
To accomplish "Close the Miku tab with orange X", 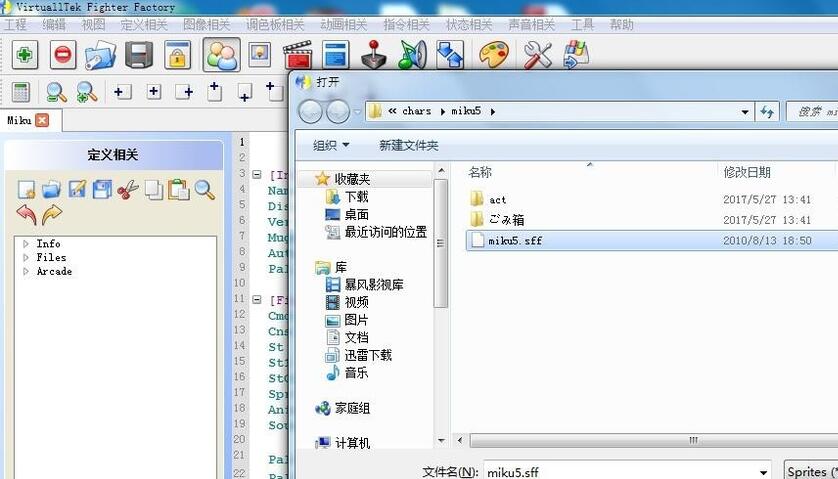I will (42, 120).
